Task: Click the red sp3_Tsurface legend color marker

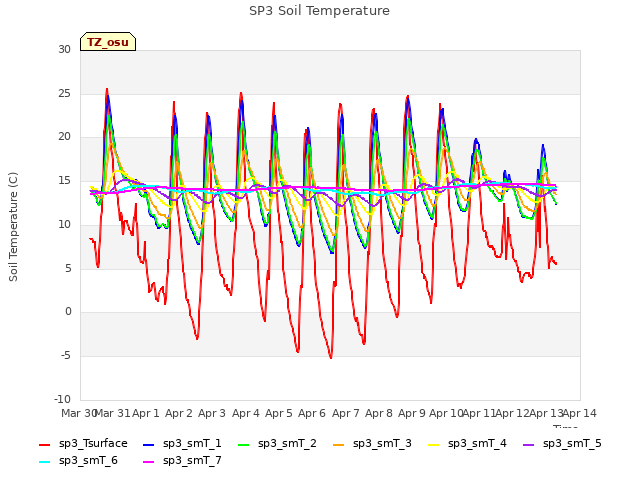Action: 44,444
